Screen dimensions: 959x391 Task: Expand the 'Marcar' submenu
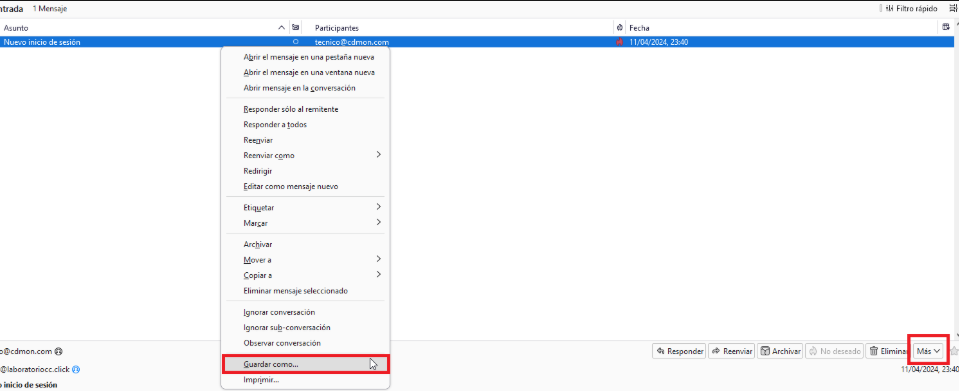[x=305, y=223]
